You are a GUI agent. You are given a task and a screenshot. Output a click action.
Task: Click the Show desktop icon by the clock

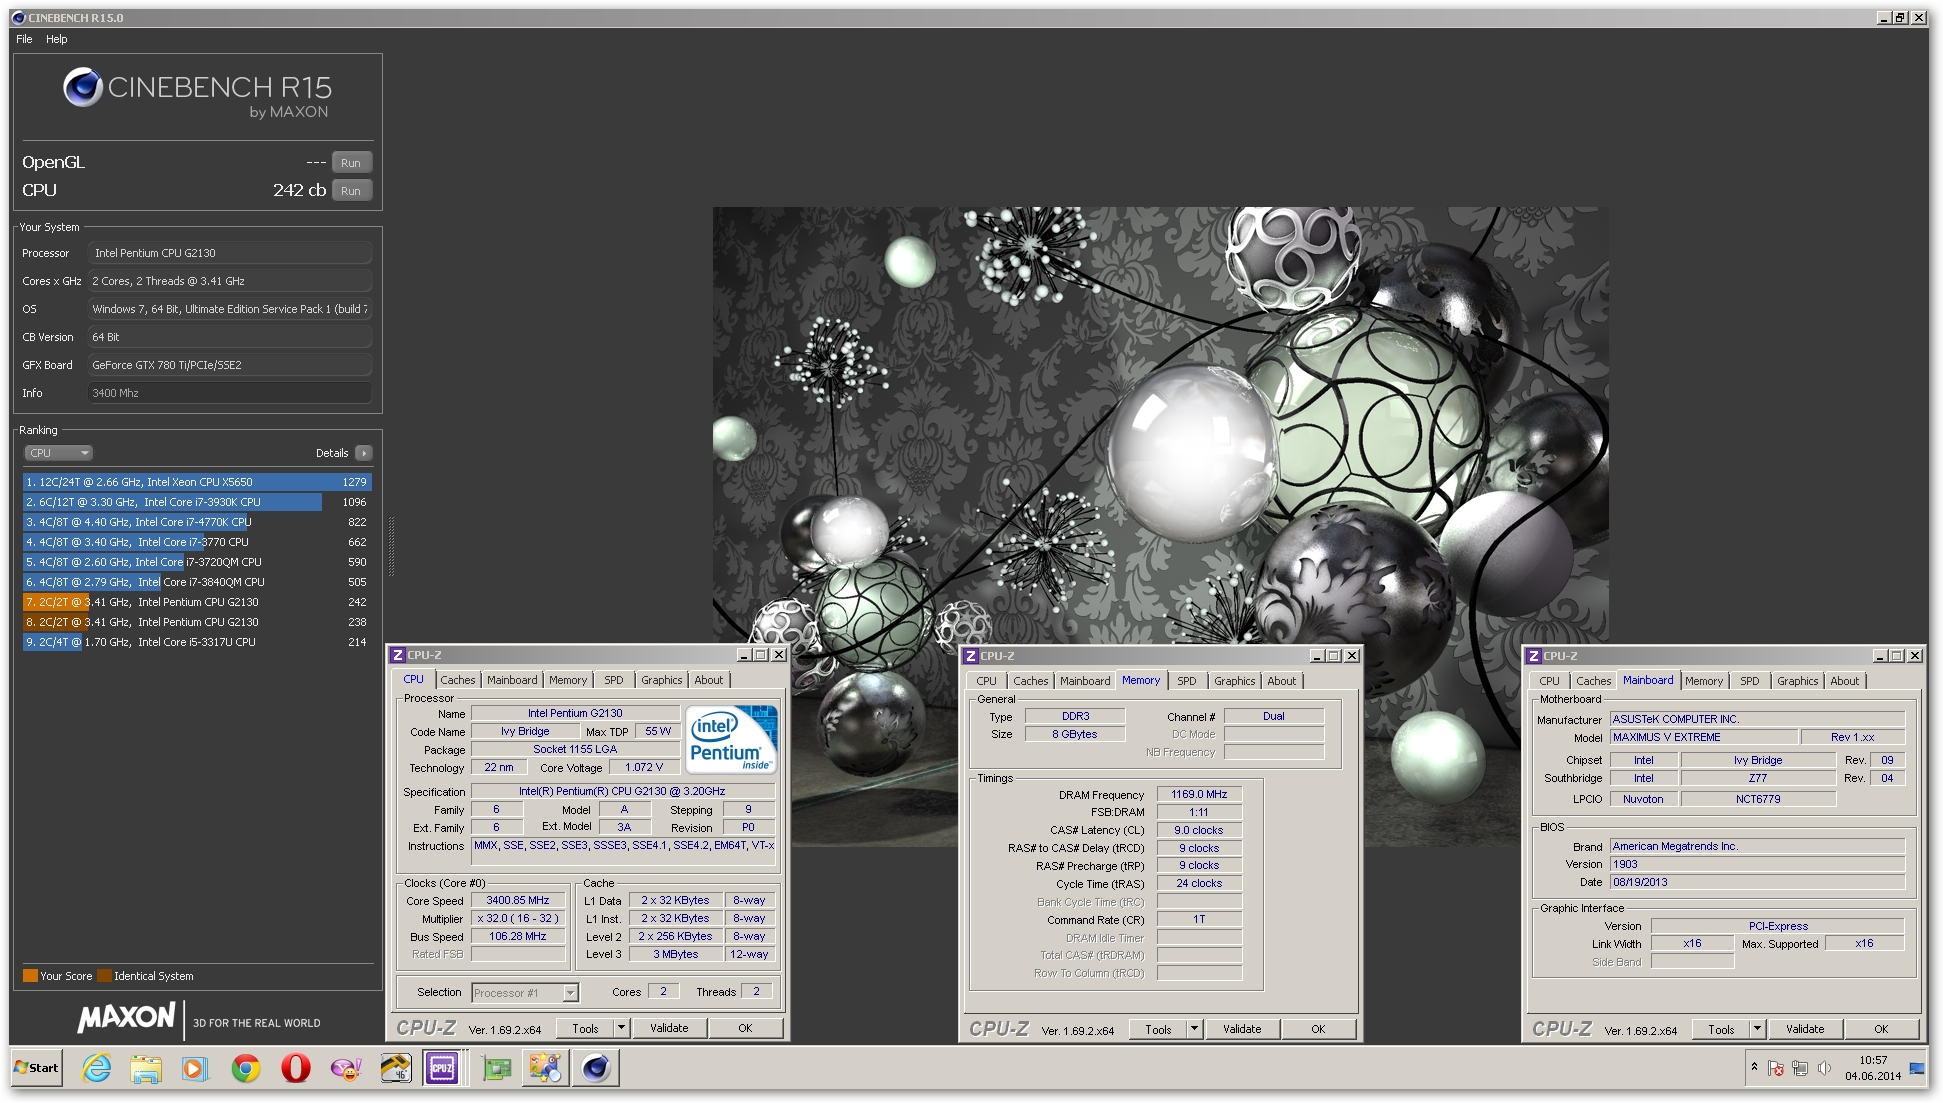[1917, 1068]
